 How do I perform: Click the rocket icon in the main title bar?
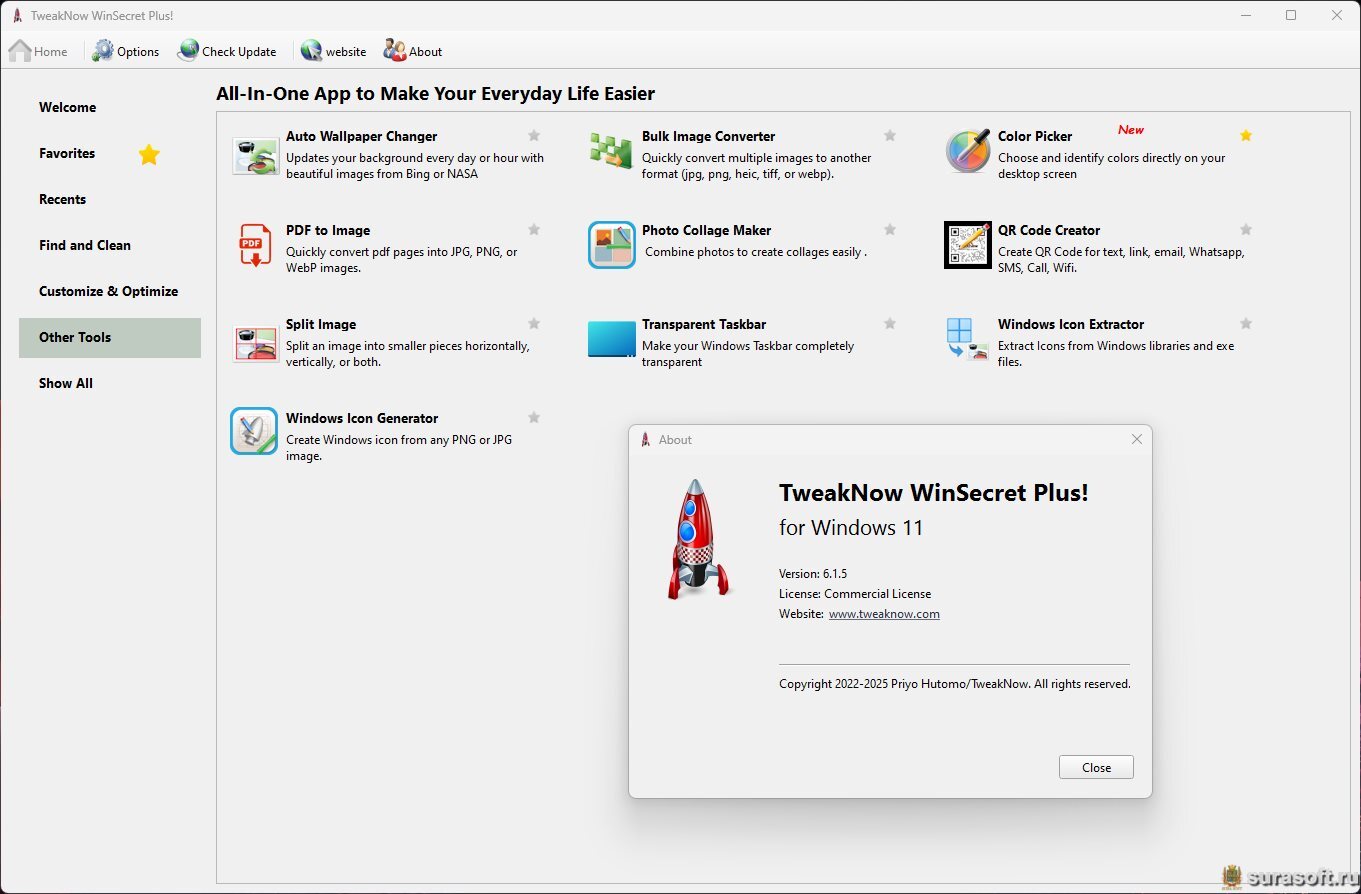pyautogui.click(x=17, y=15)
